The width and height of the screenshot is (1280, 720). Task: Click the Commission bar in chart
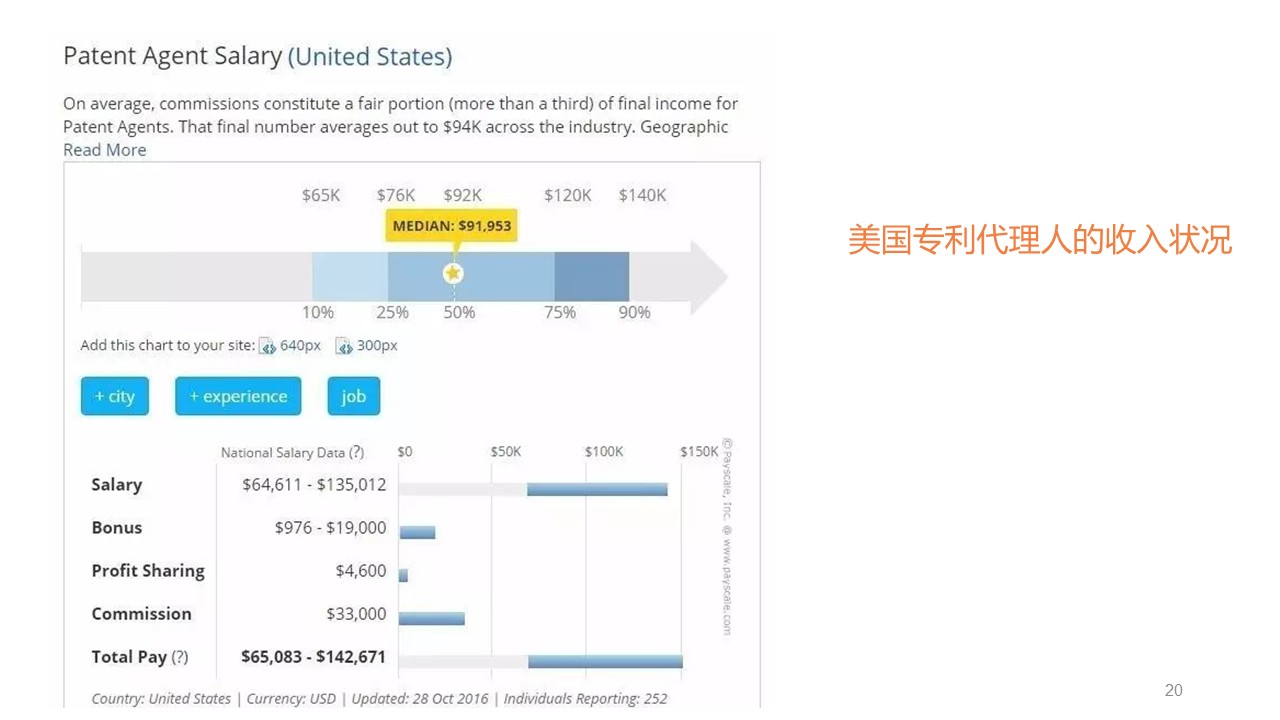tap(431, 618)
